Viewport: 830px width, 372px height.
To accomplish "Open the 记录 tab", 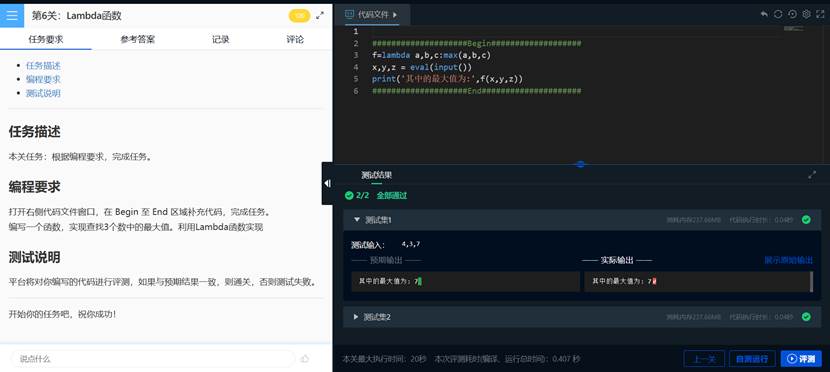I will coord(221,39).
